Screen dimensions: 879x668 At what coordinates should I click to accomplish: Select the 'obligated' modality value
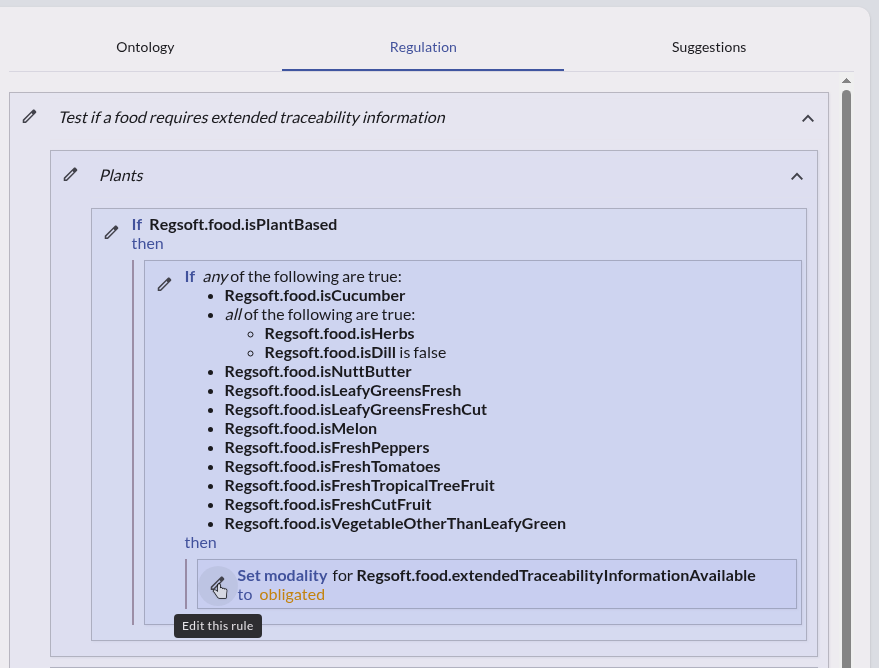292,594
